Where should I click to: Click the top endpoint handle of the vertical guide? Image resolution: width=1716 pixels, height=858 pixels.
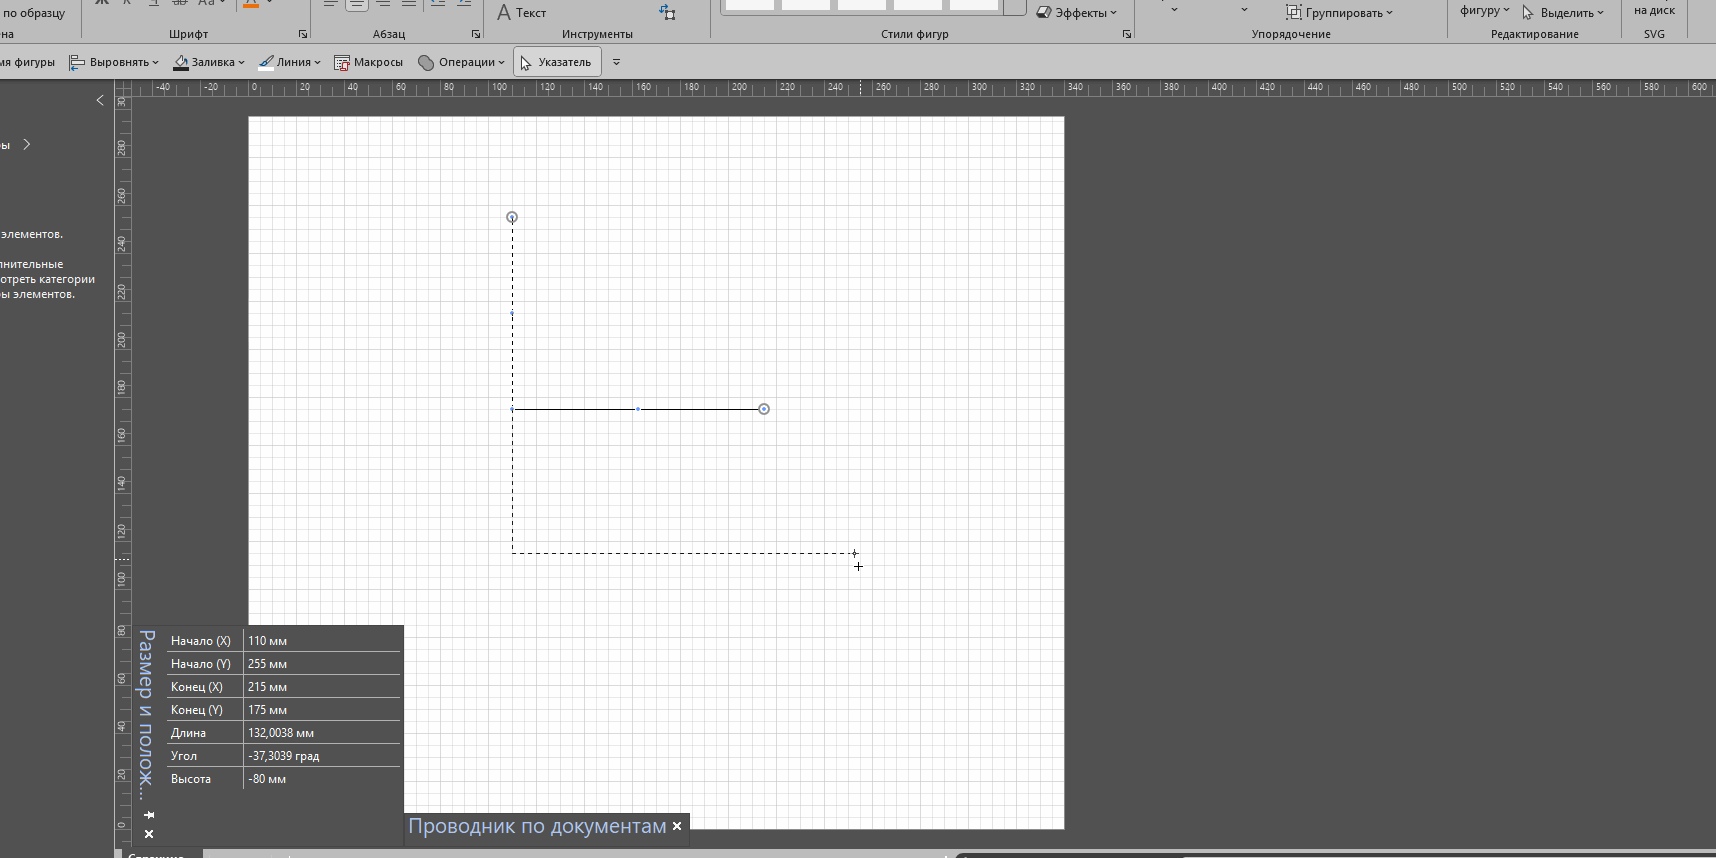tap(512, 217)
